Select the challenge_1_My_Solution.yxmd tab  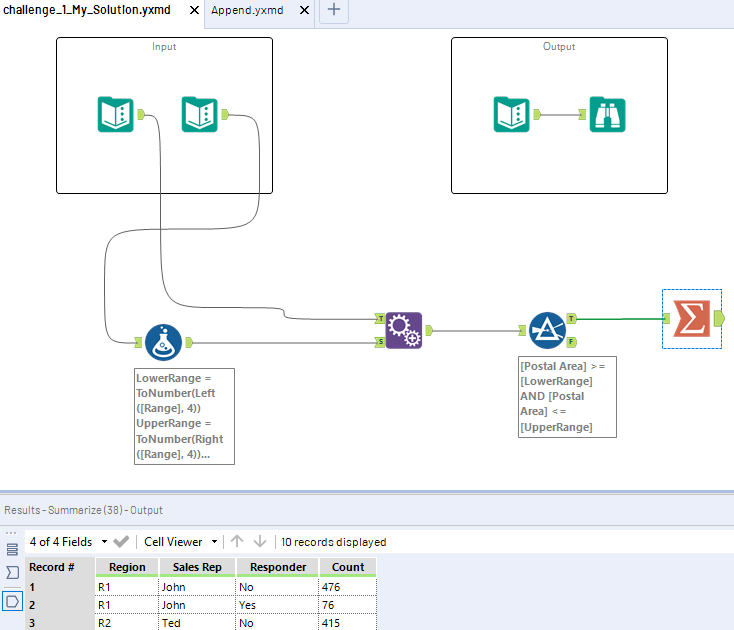[86, 10]
